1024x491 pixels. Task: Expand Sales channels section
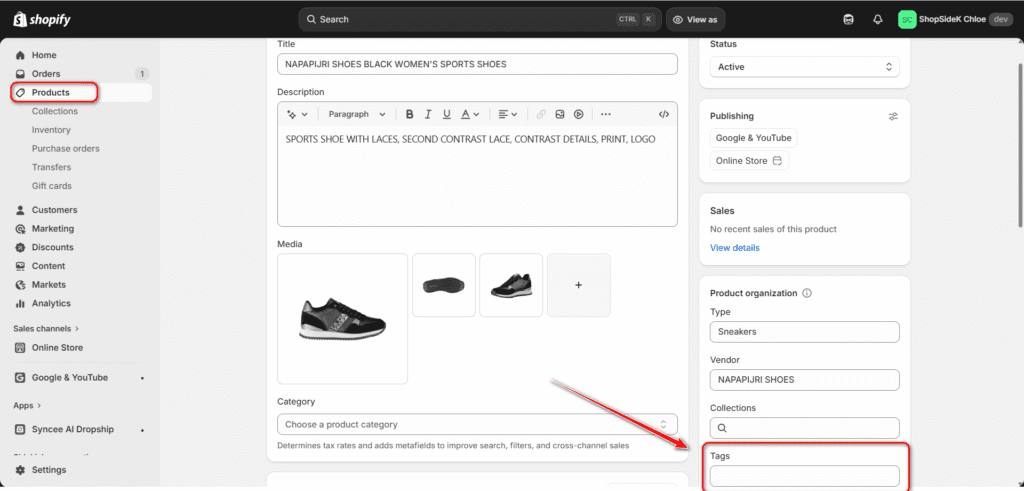[x=46, y=328]
